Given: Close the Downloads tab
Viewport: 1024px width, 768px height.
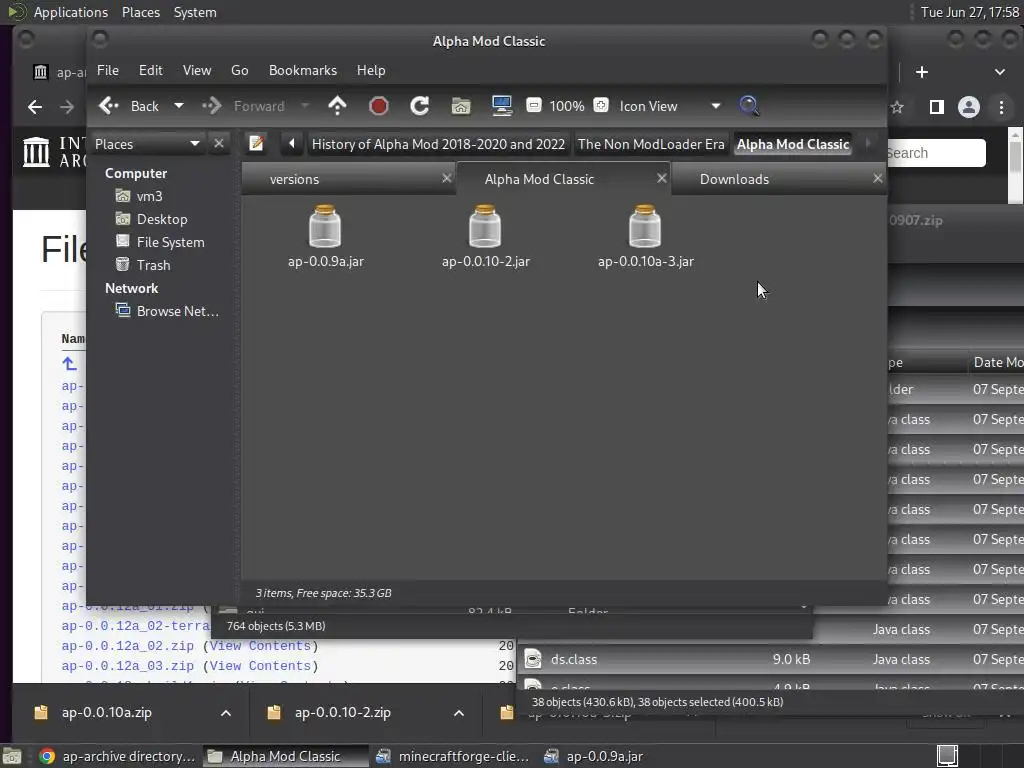Looking at the screenshot, I should tap(878, 178).
